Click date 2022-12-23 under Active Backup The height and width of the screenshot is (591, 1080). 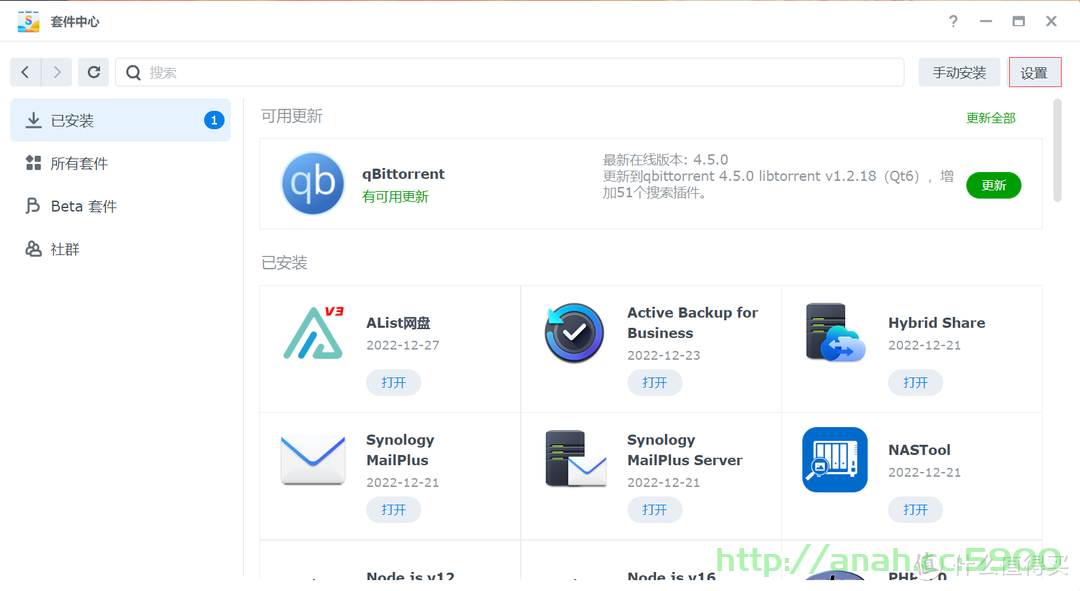point(663,355)
